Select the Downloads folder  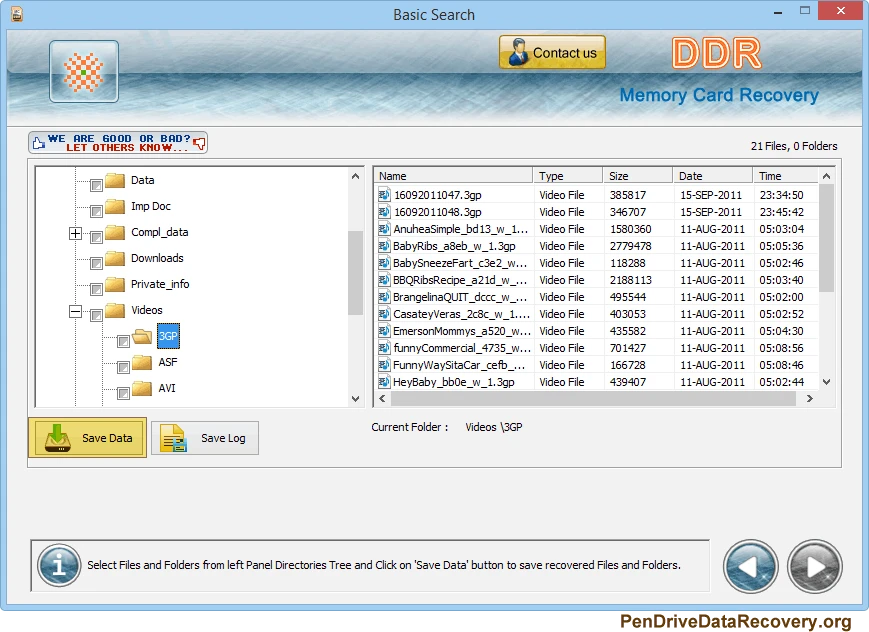click(x=155, y=258)
